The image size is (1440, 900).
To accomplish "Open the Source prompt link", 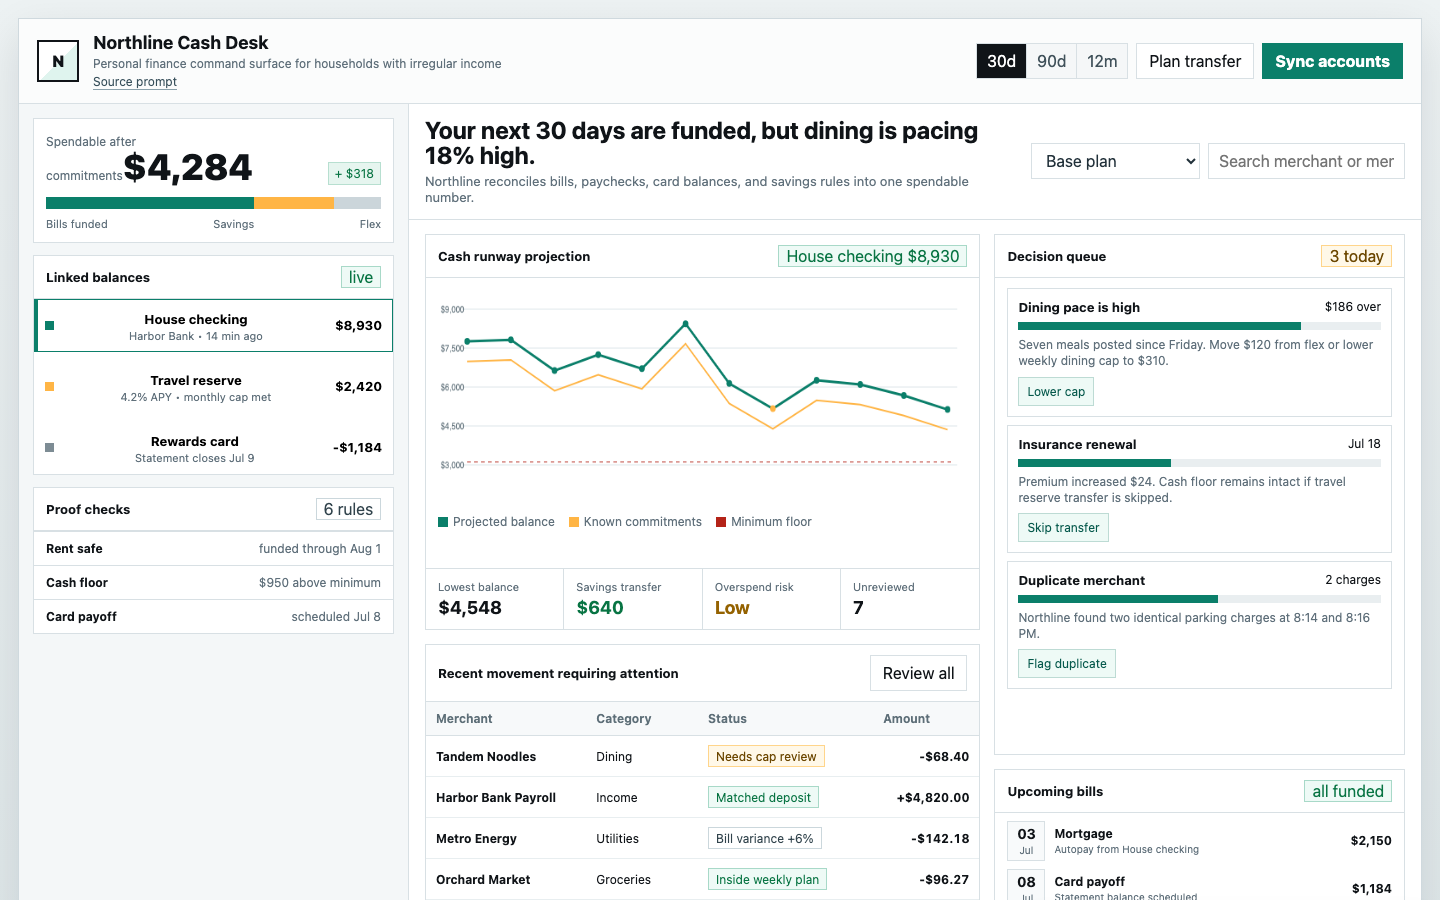I will point(135,82).
